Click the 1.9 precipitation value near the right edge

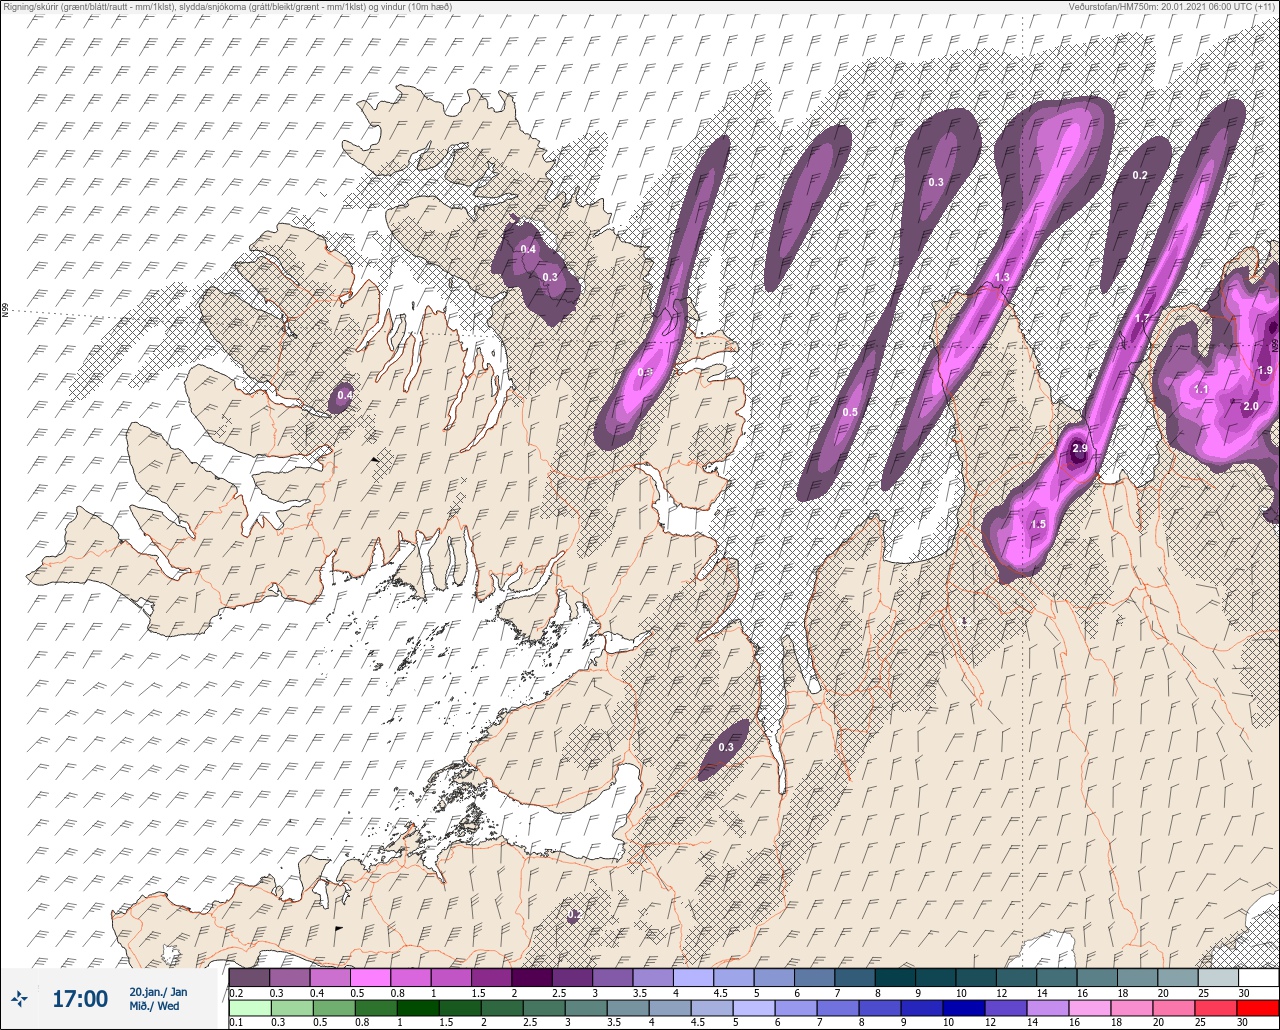point(1265,371)
